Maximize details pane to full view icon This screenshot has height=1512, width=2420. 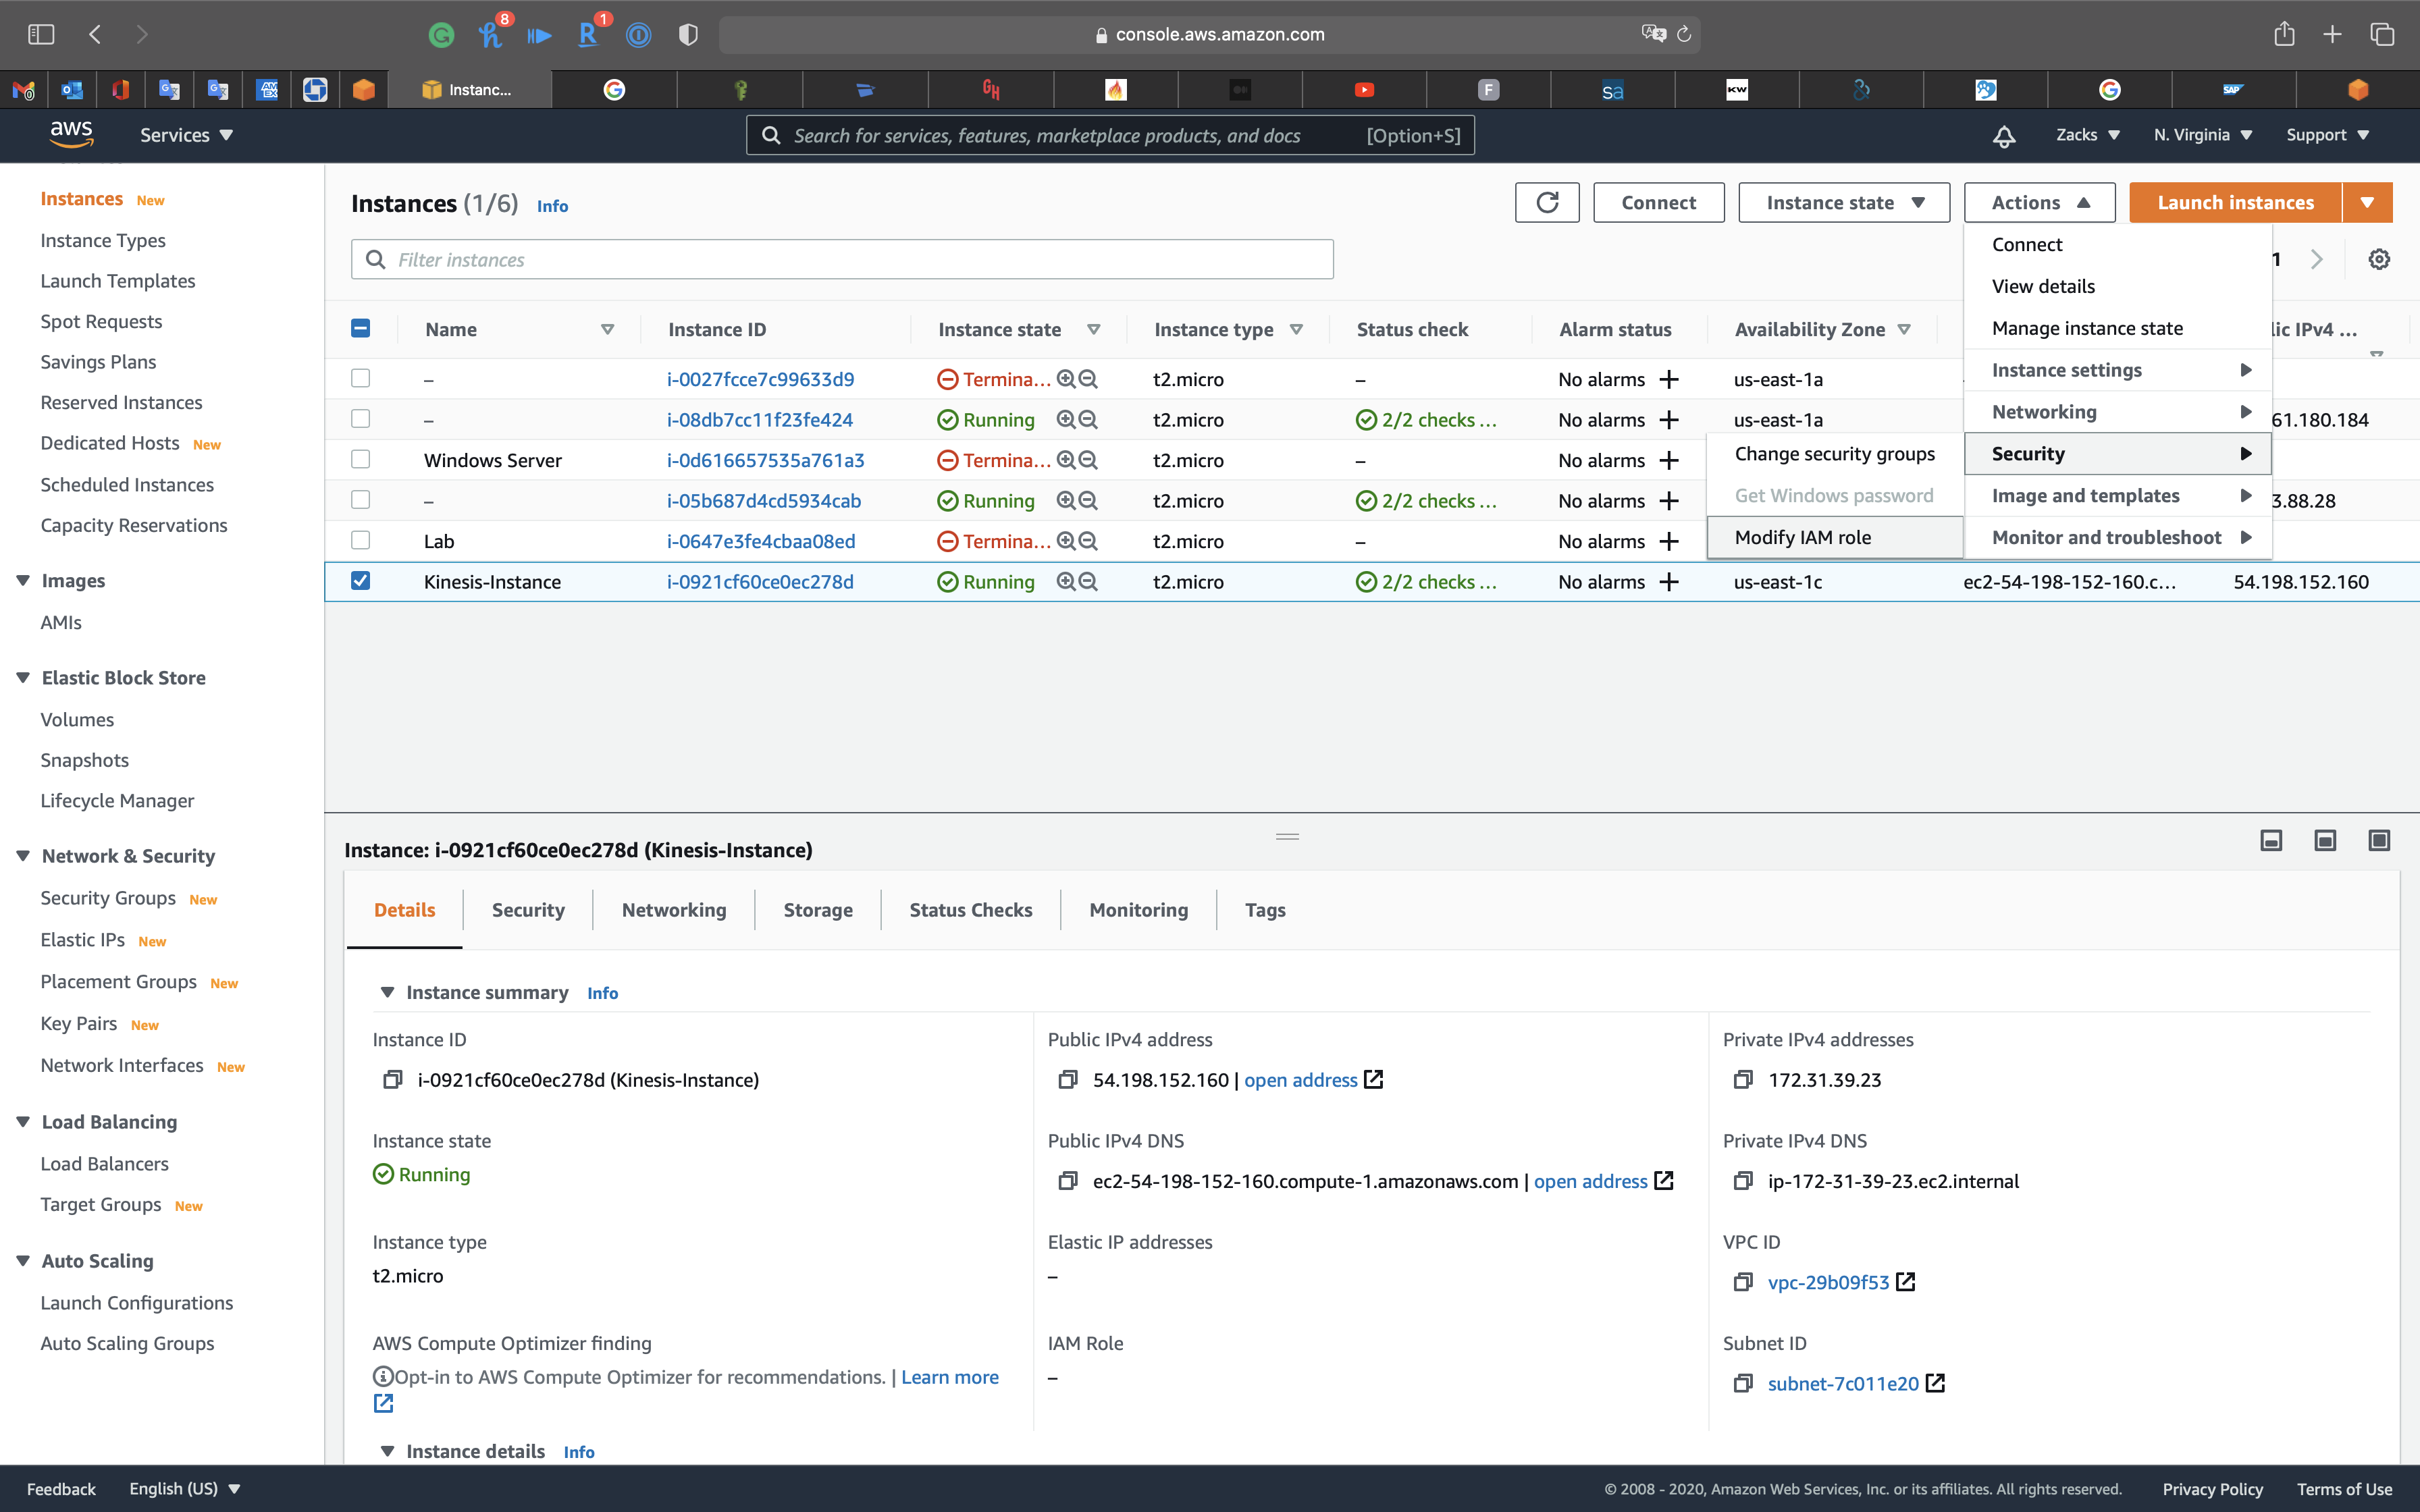[2379, 841]
